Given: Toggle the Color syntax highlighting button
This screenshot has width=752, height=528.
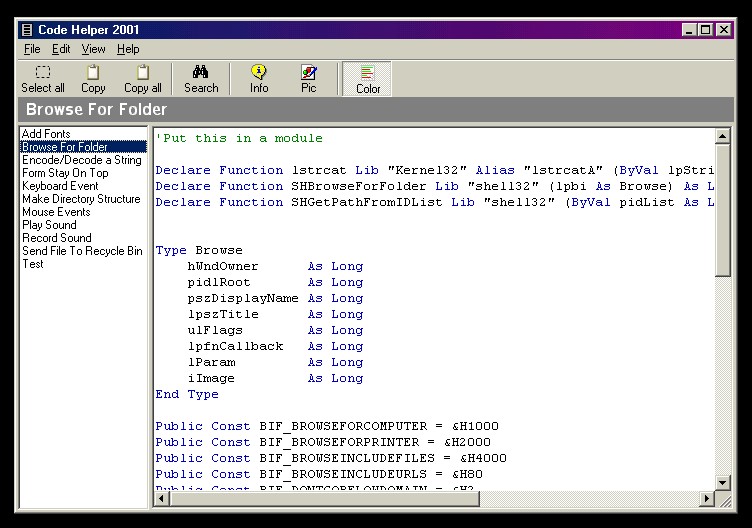Looking at the screenshot, I should (x=367, y=79).
